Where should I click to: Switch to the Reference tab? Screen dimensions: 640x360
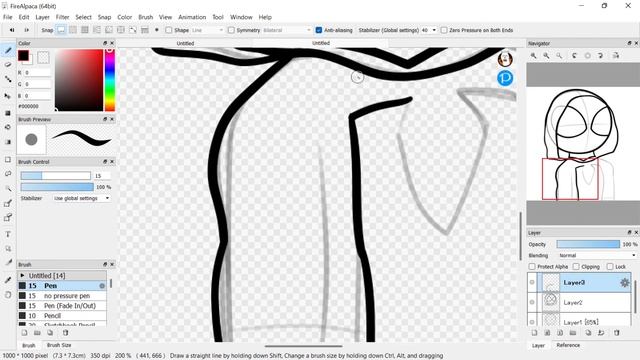pyautogui.click(x=568, y=345)
